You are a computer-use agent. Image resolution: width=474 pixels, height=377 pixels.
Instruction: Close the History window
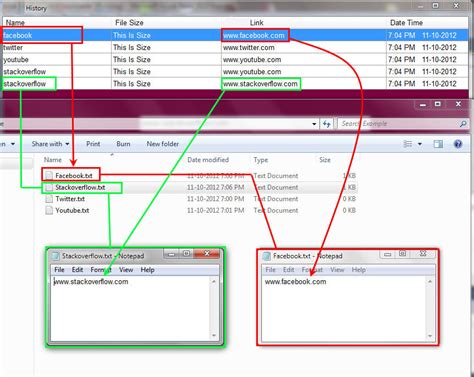[x=456, y=6]
